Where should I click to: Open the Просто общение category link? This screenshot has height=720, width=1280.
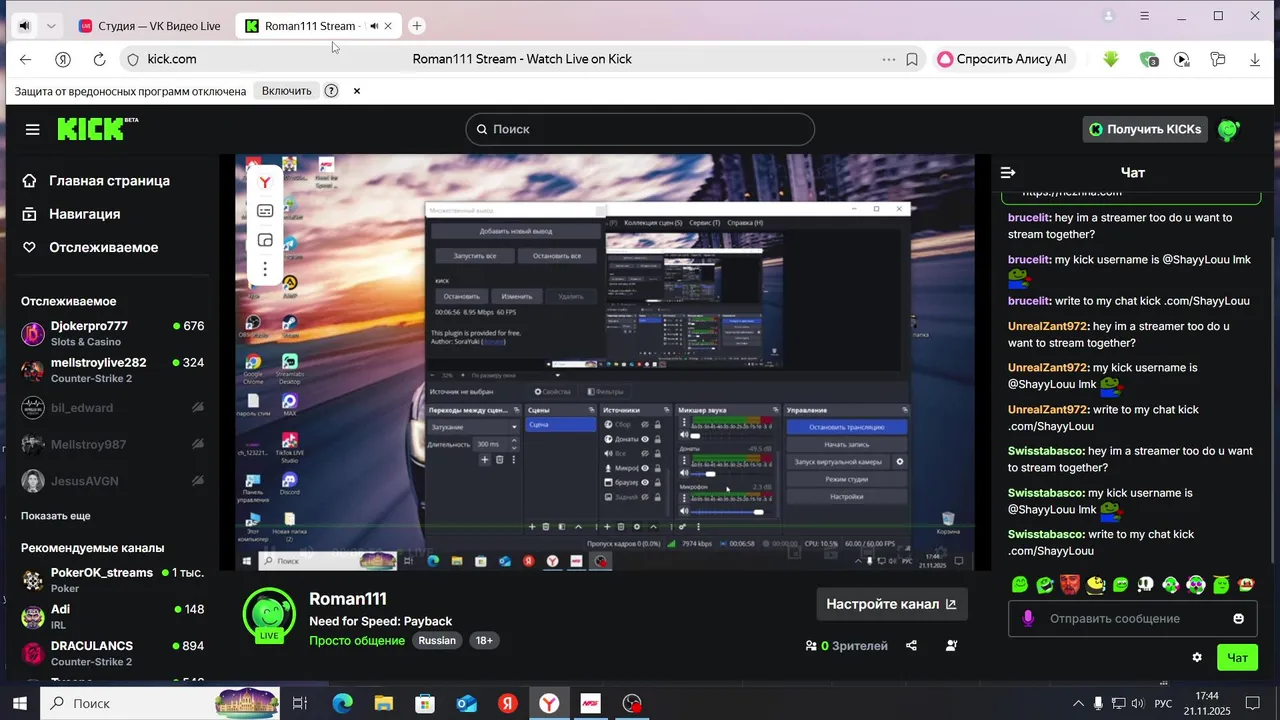point(357,640)
